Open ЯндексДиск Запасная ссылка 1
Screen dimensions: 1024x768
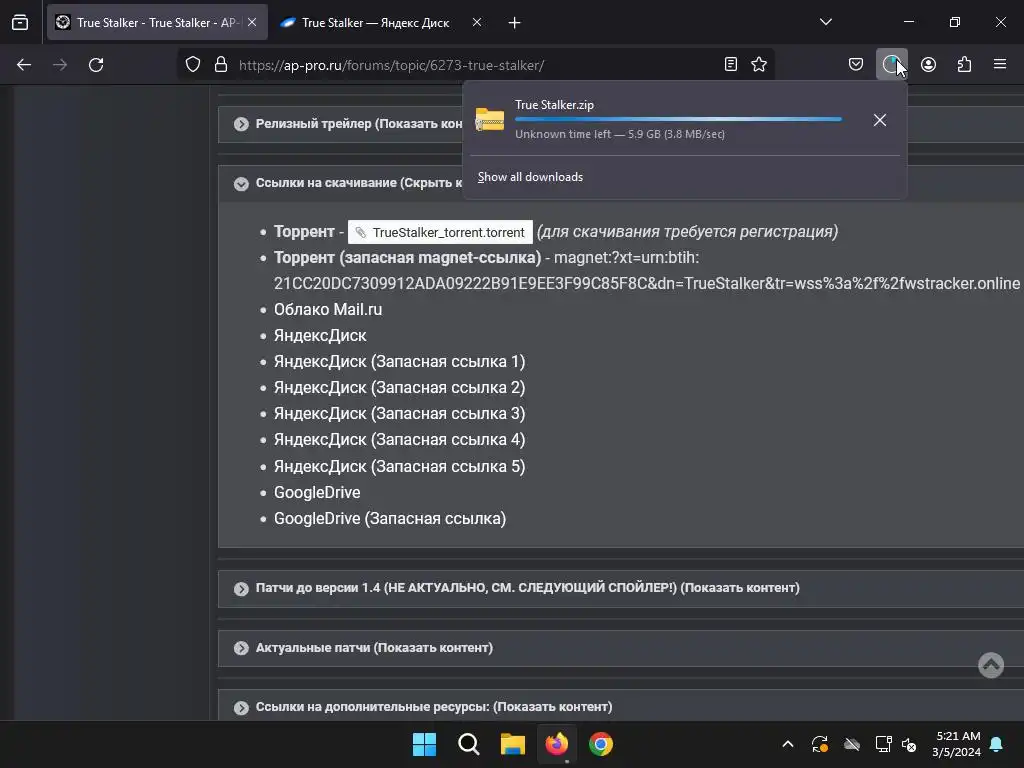[x=400, y=362]
